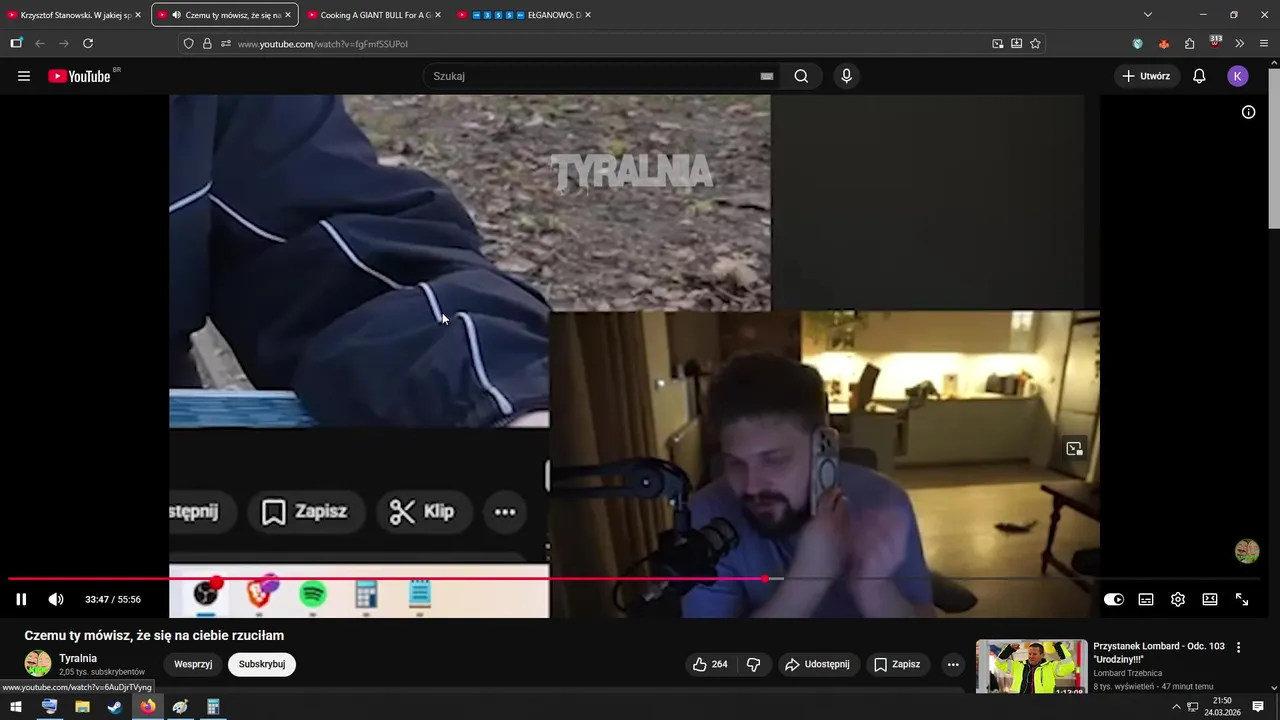This screenshot has height=720, width=1280.
Task: Click the Wesprzyj button
Action: [x=193, y=664]
